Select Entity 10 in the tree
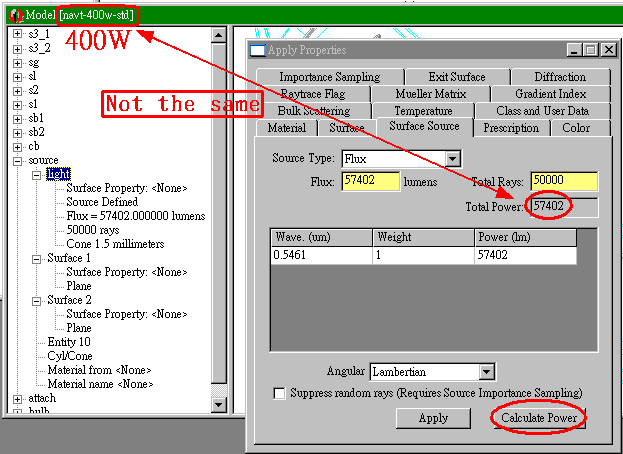The width and height of the screenshot is (623, 454). tap(69, 342)
